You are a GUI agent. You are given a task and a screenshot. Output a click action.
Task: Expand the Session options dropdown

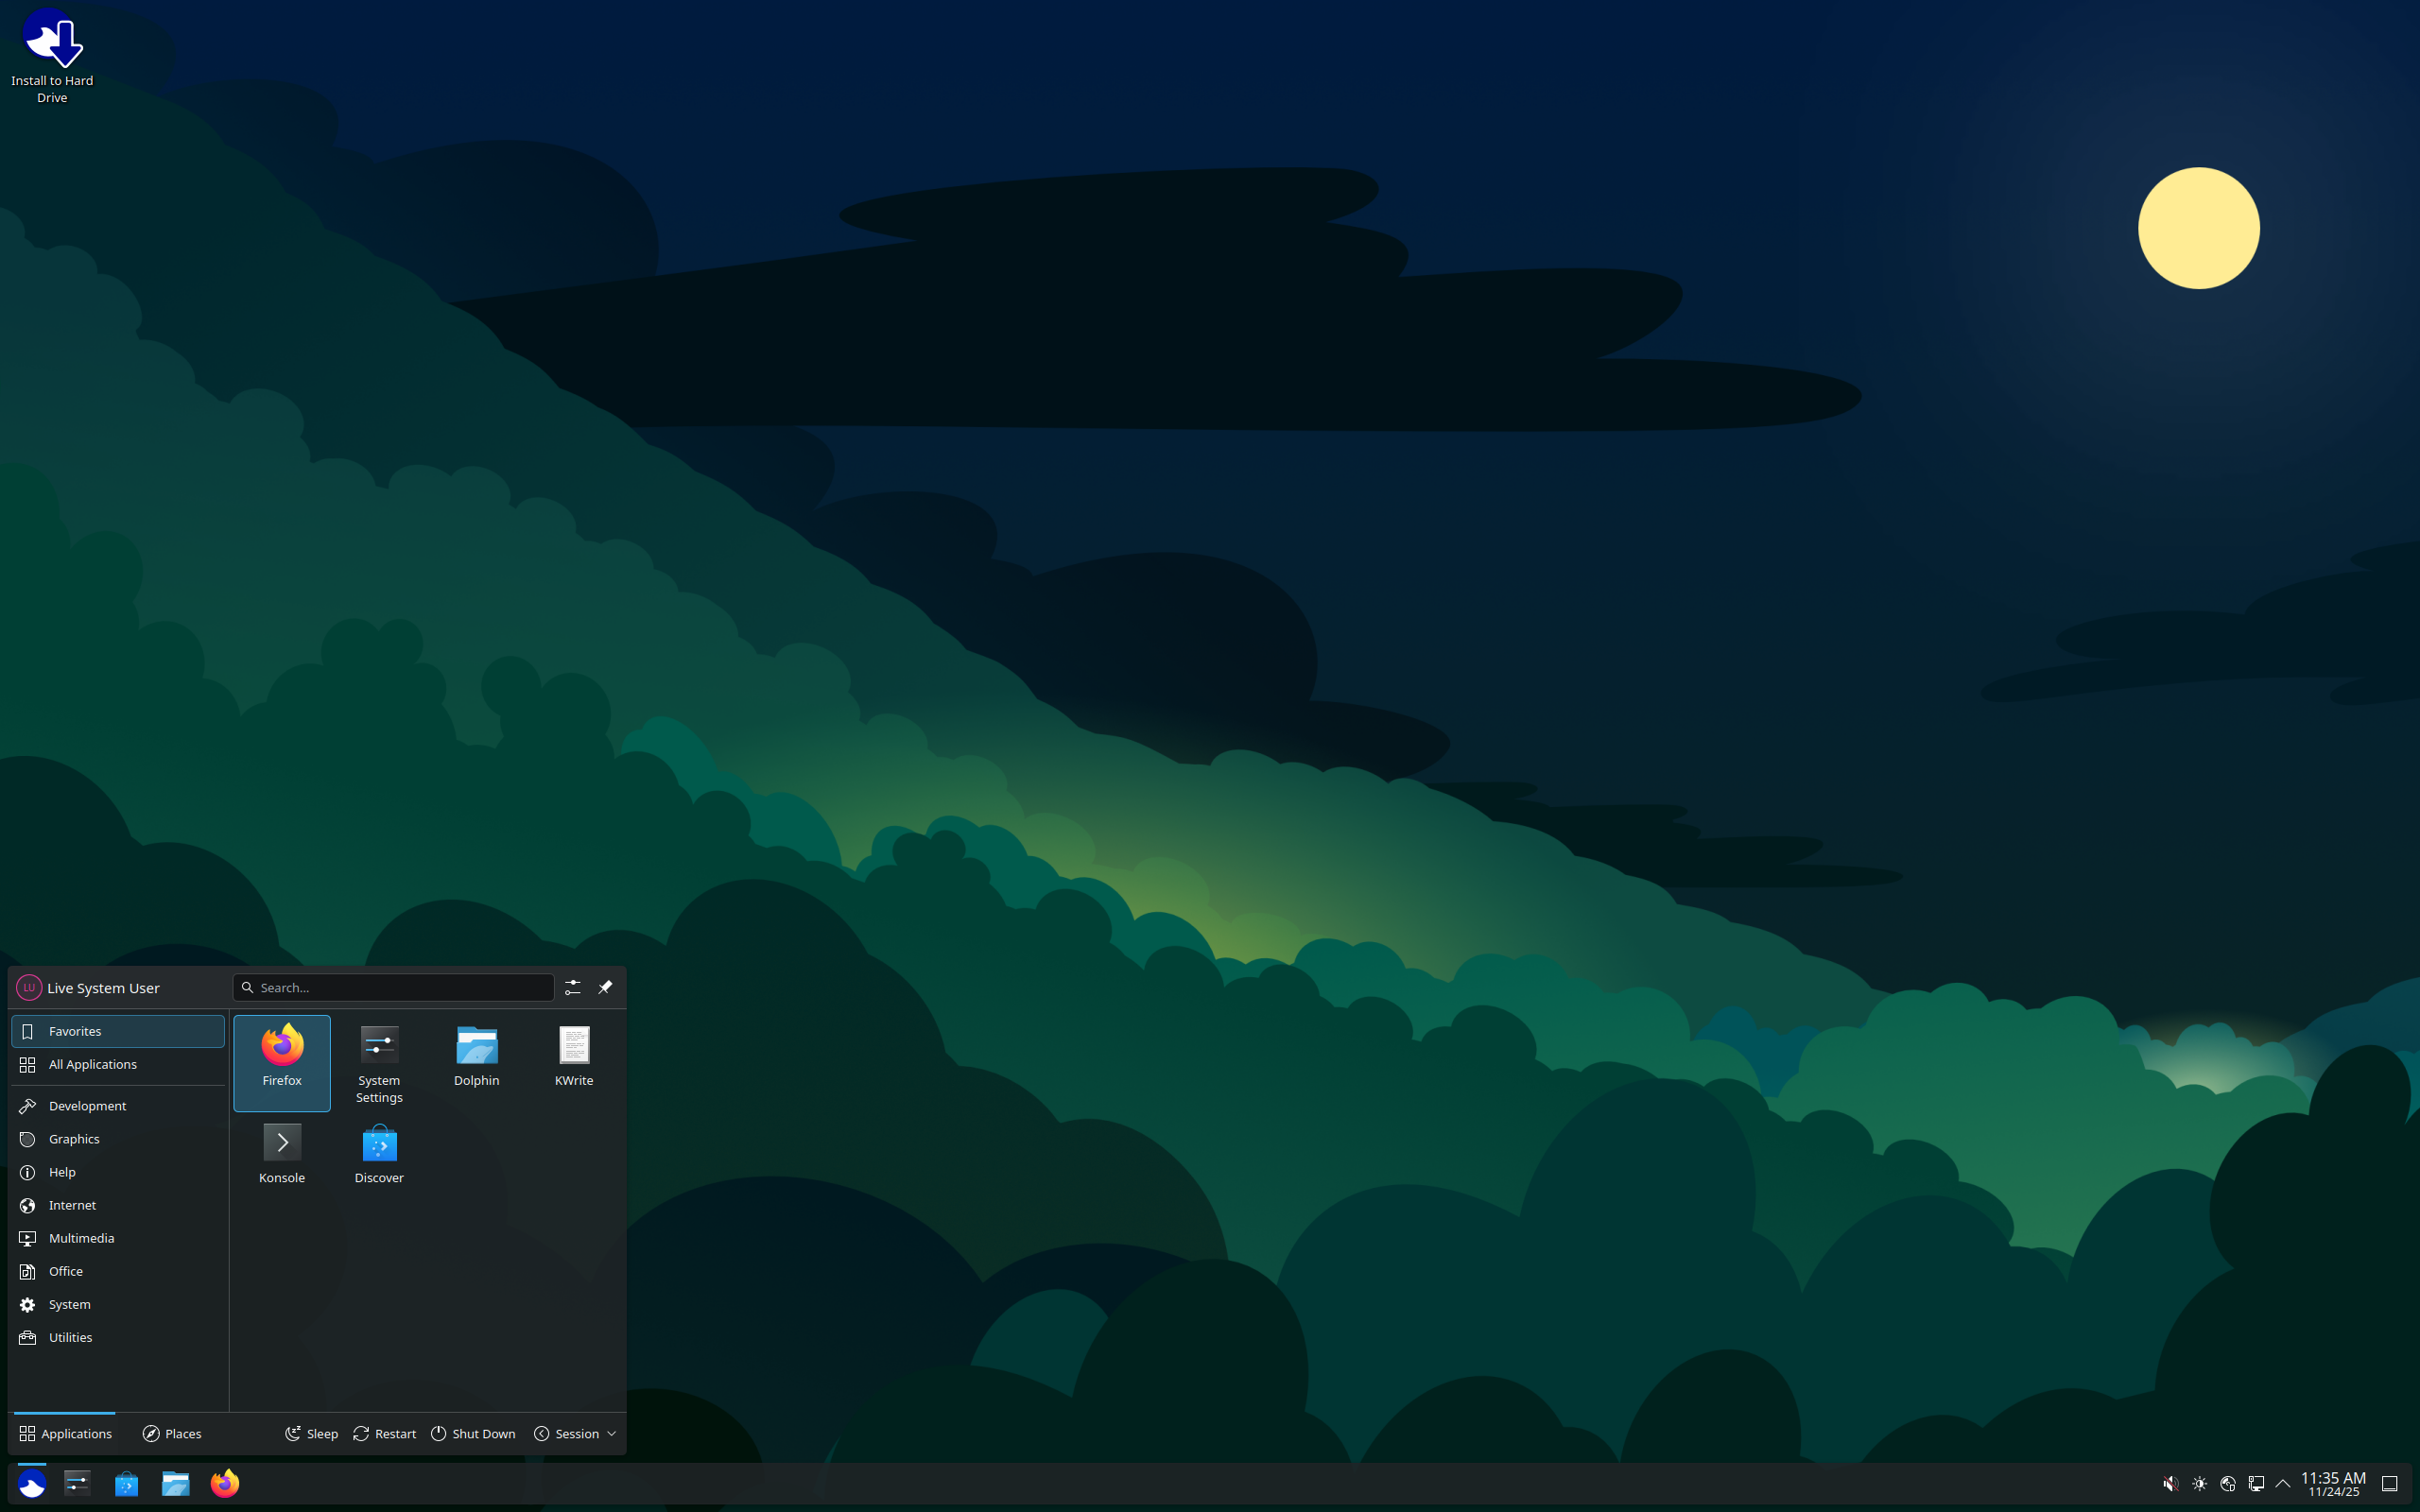576,1433
